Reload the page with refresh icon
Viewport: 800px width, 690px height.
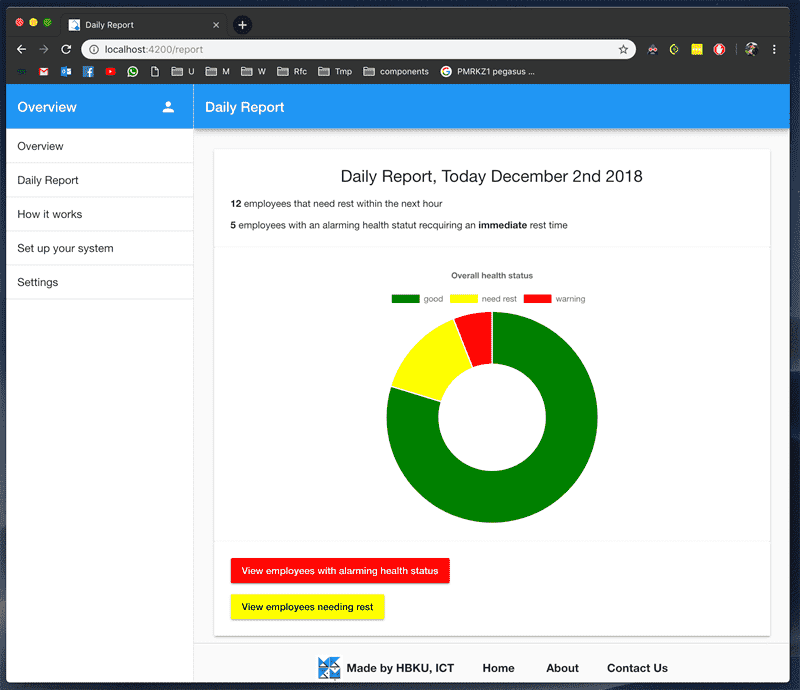pyautogui.click(x=66, y=50)
